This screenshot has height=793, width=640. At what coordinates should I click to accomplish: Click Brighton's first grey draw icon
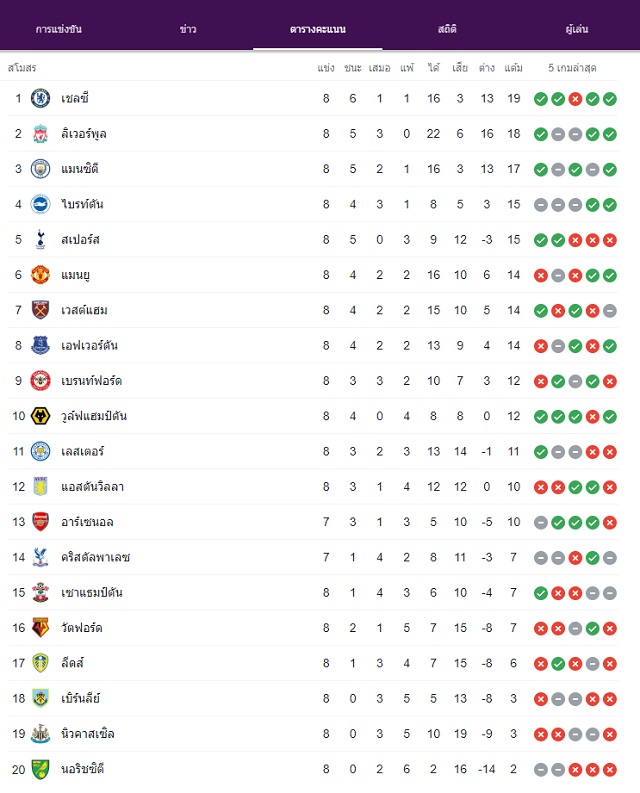click(x=541, y=205)
